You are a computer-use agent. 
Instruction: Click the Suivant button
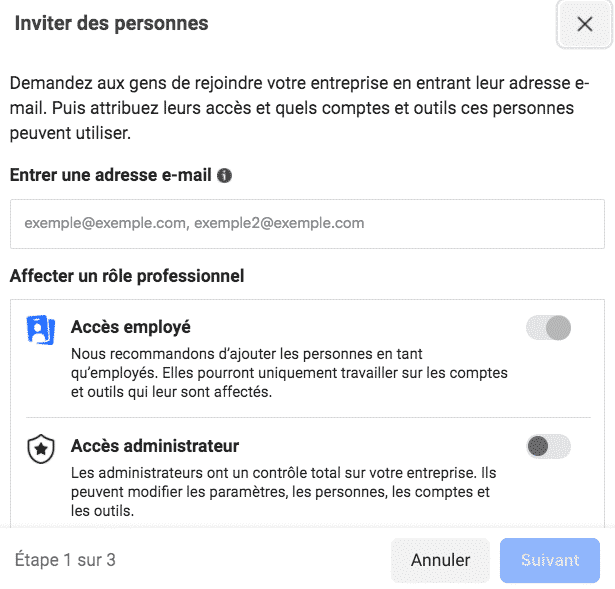point(550,560)
